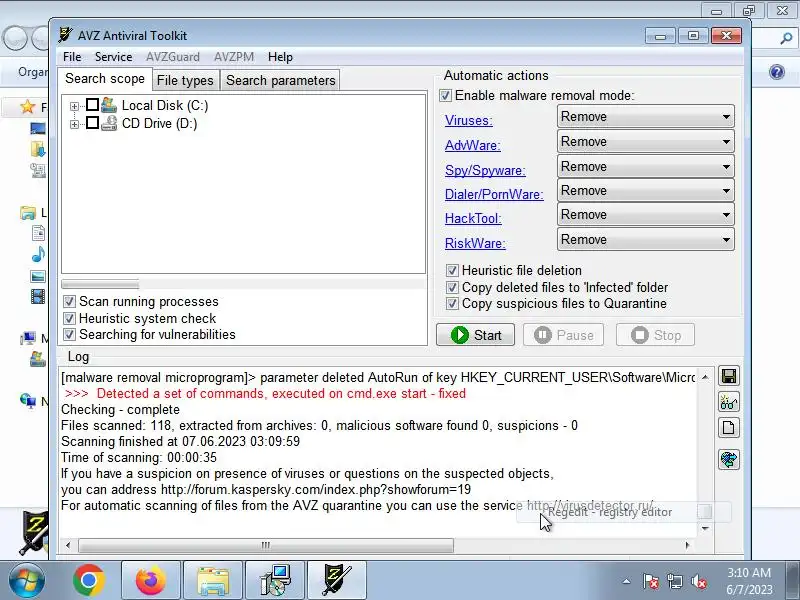This screenshot has height=600, width=800.
Task: Open the File menu
Action: pos(72,57)
